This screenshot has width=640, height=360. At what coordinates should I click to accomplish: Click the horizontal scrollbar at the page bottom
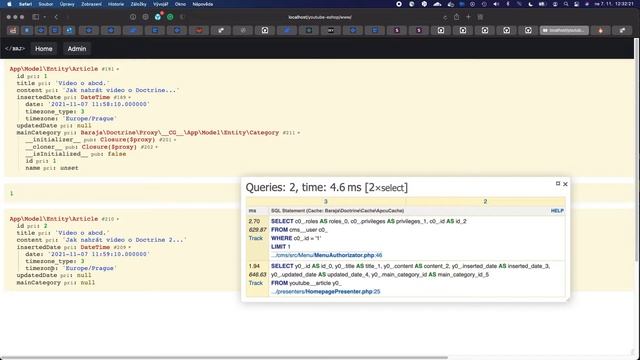pyautogui.click(x=224, y=358)
